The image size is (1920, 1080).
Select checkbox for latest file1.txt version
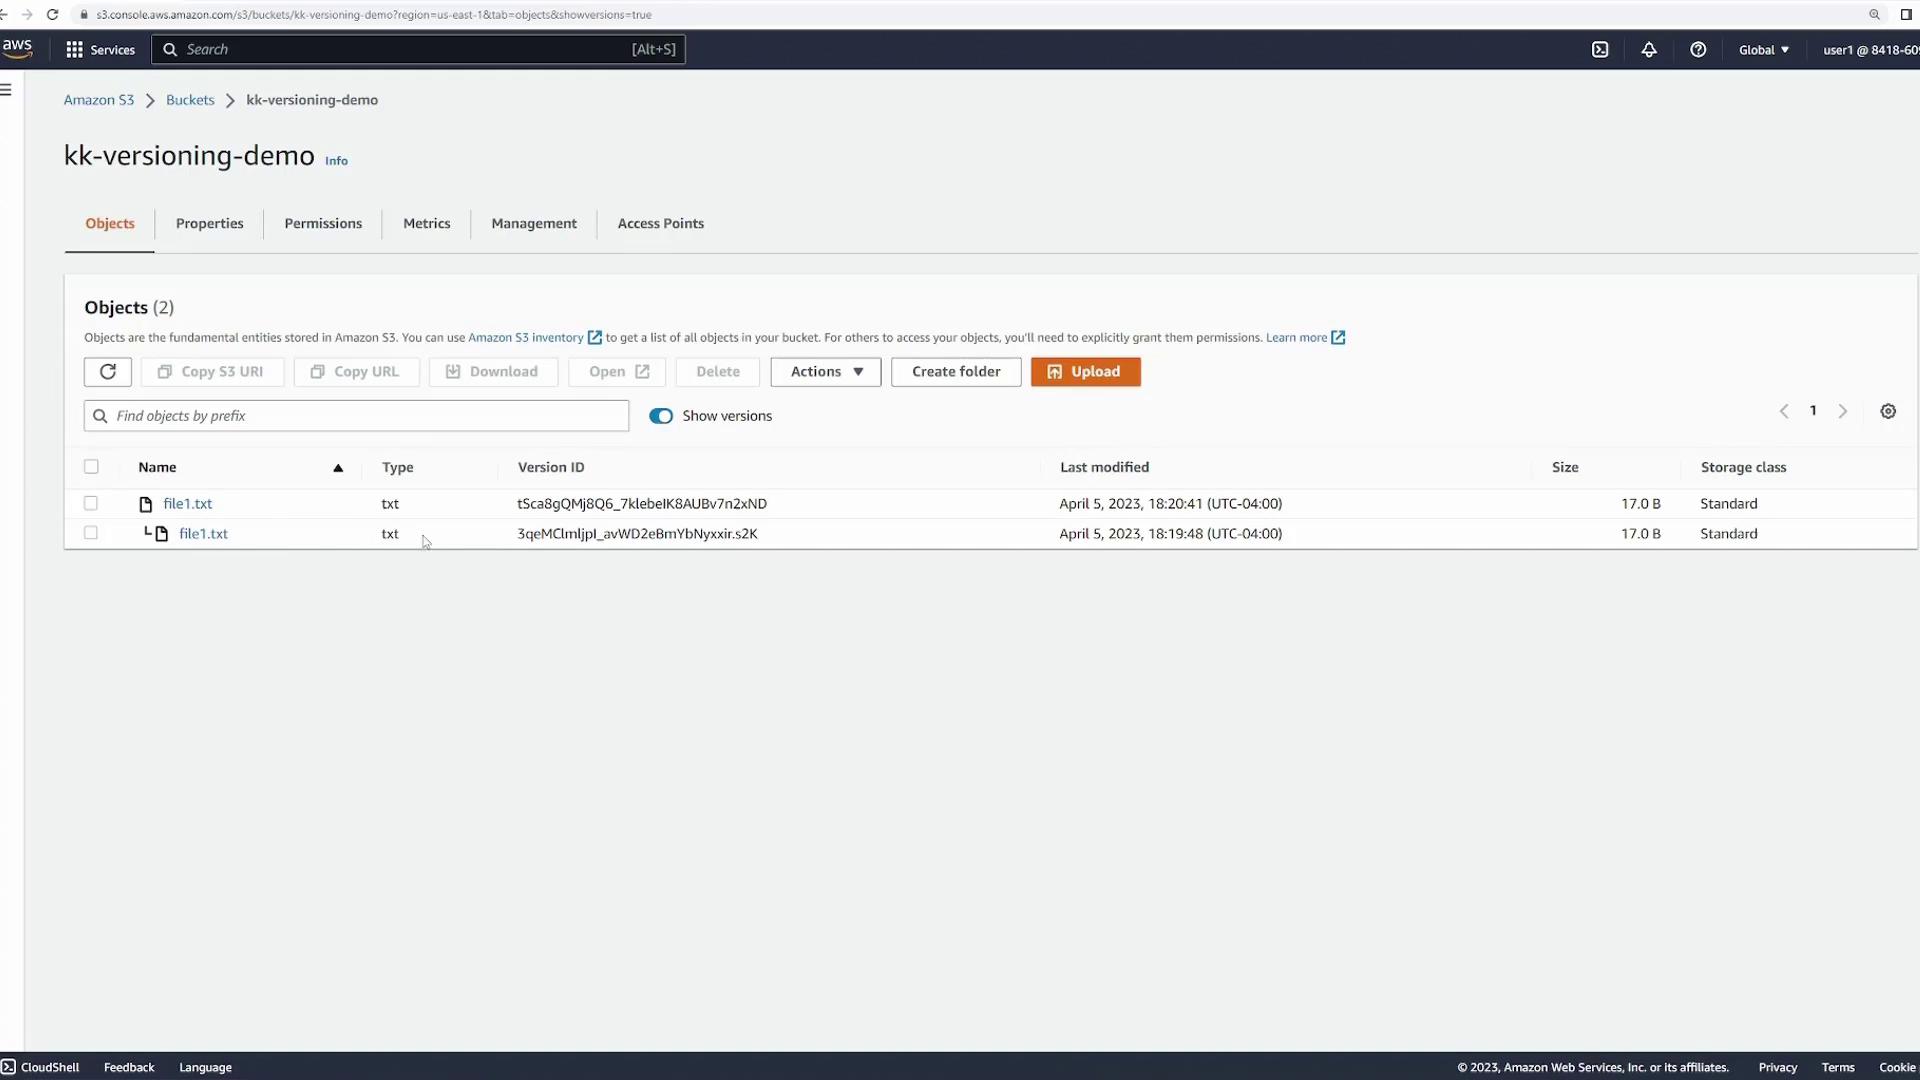91,504
